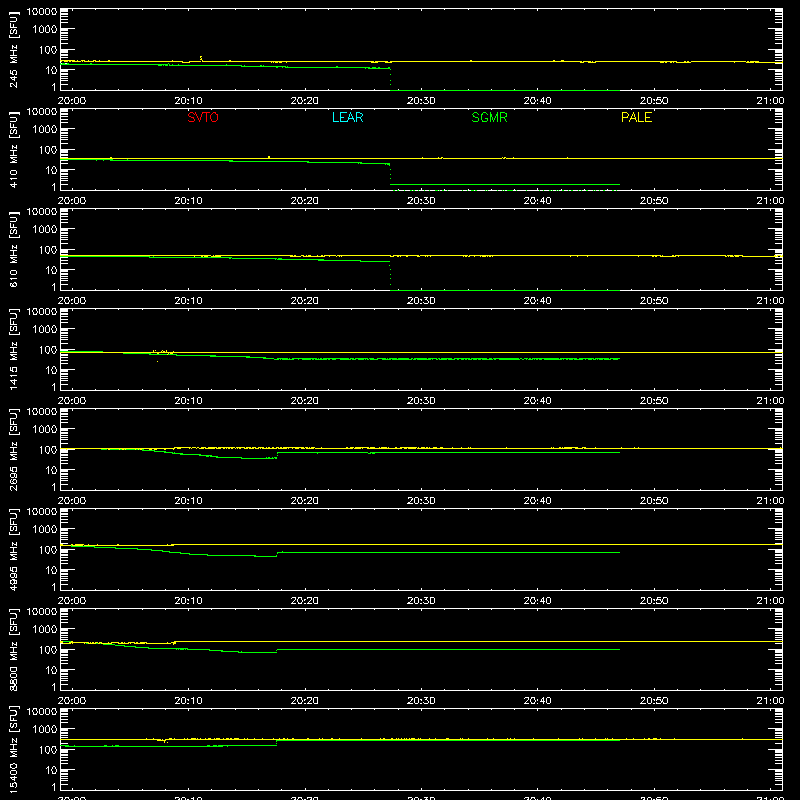Screen dimensions: 800x800
Task: Click the 10000 tick of the 245 MHz plot
Action: (42, 12)
